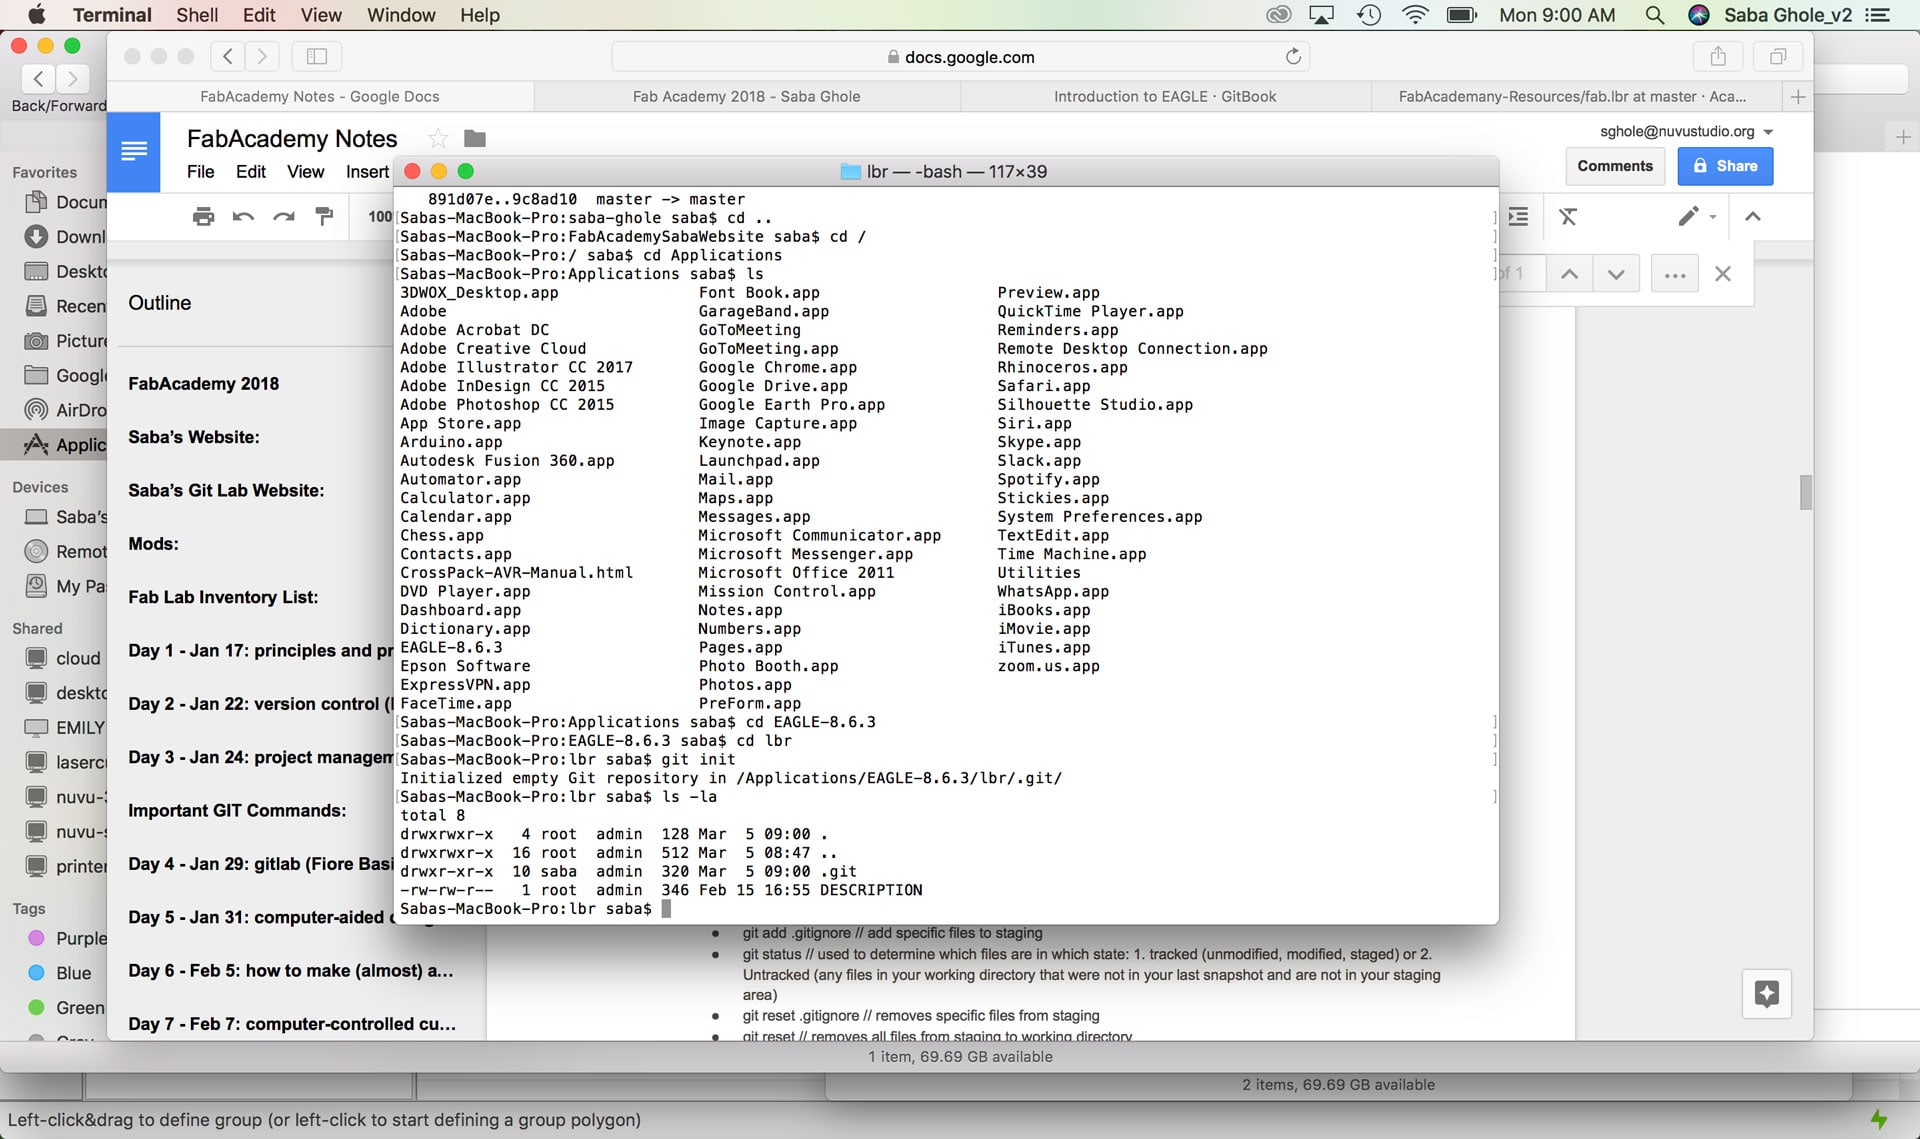Open Google Docs home icon

coord(133,152)
